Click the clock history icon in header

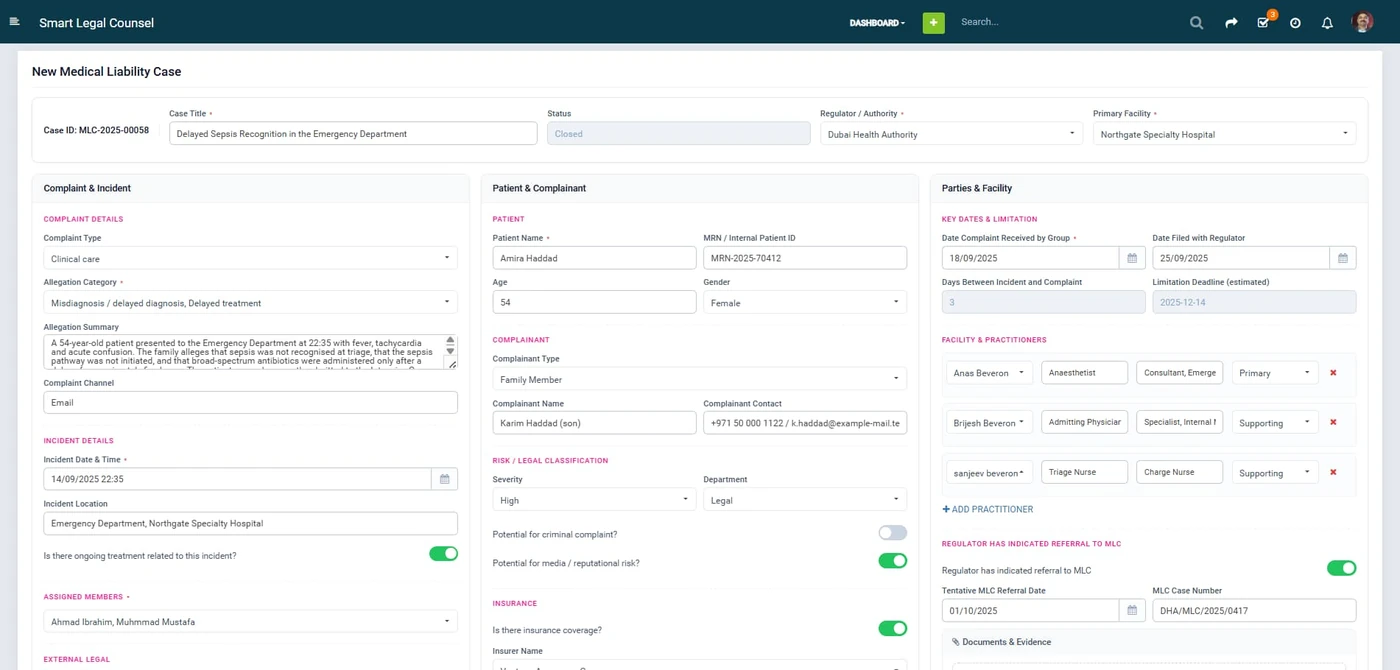(1295, 22)
